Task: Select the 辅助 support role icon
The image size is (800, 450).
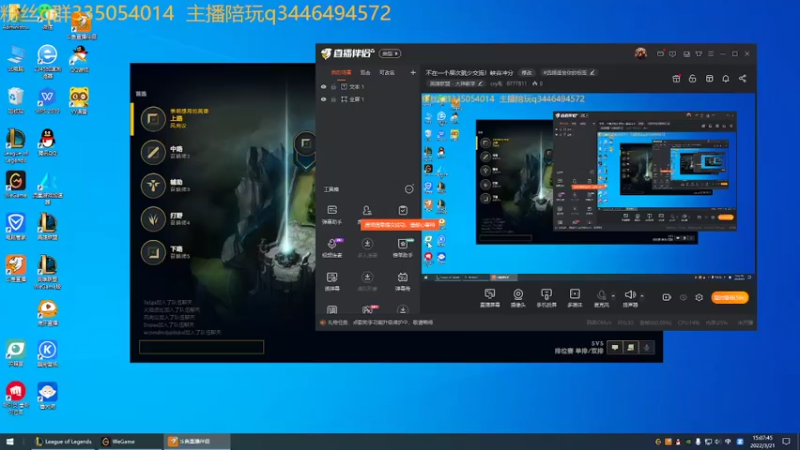Action: click(153, 185)
